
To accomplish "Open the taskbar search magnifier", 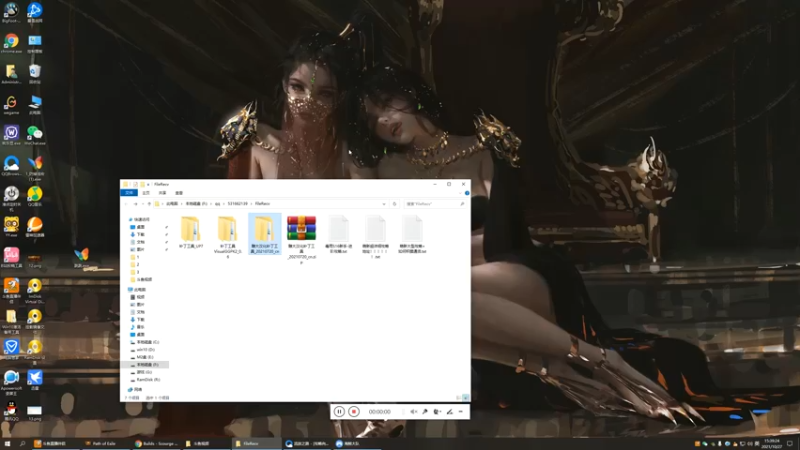I will (x=22, y=443).
